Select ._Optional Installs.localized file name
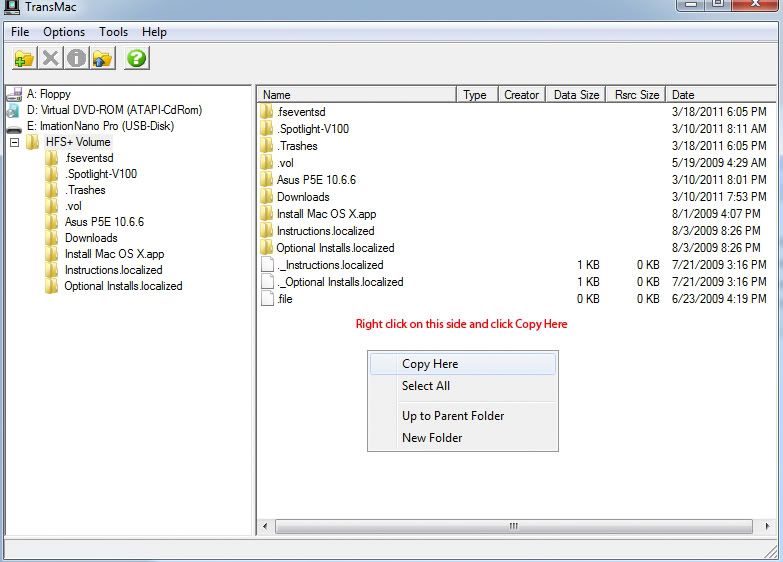This screenshot has width=783, height=562. tap(340, 282)
